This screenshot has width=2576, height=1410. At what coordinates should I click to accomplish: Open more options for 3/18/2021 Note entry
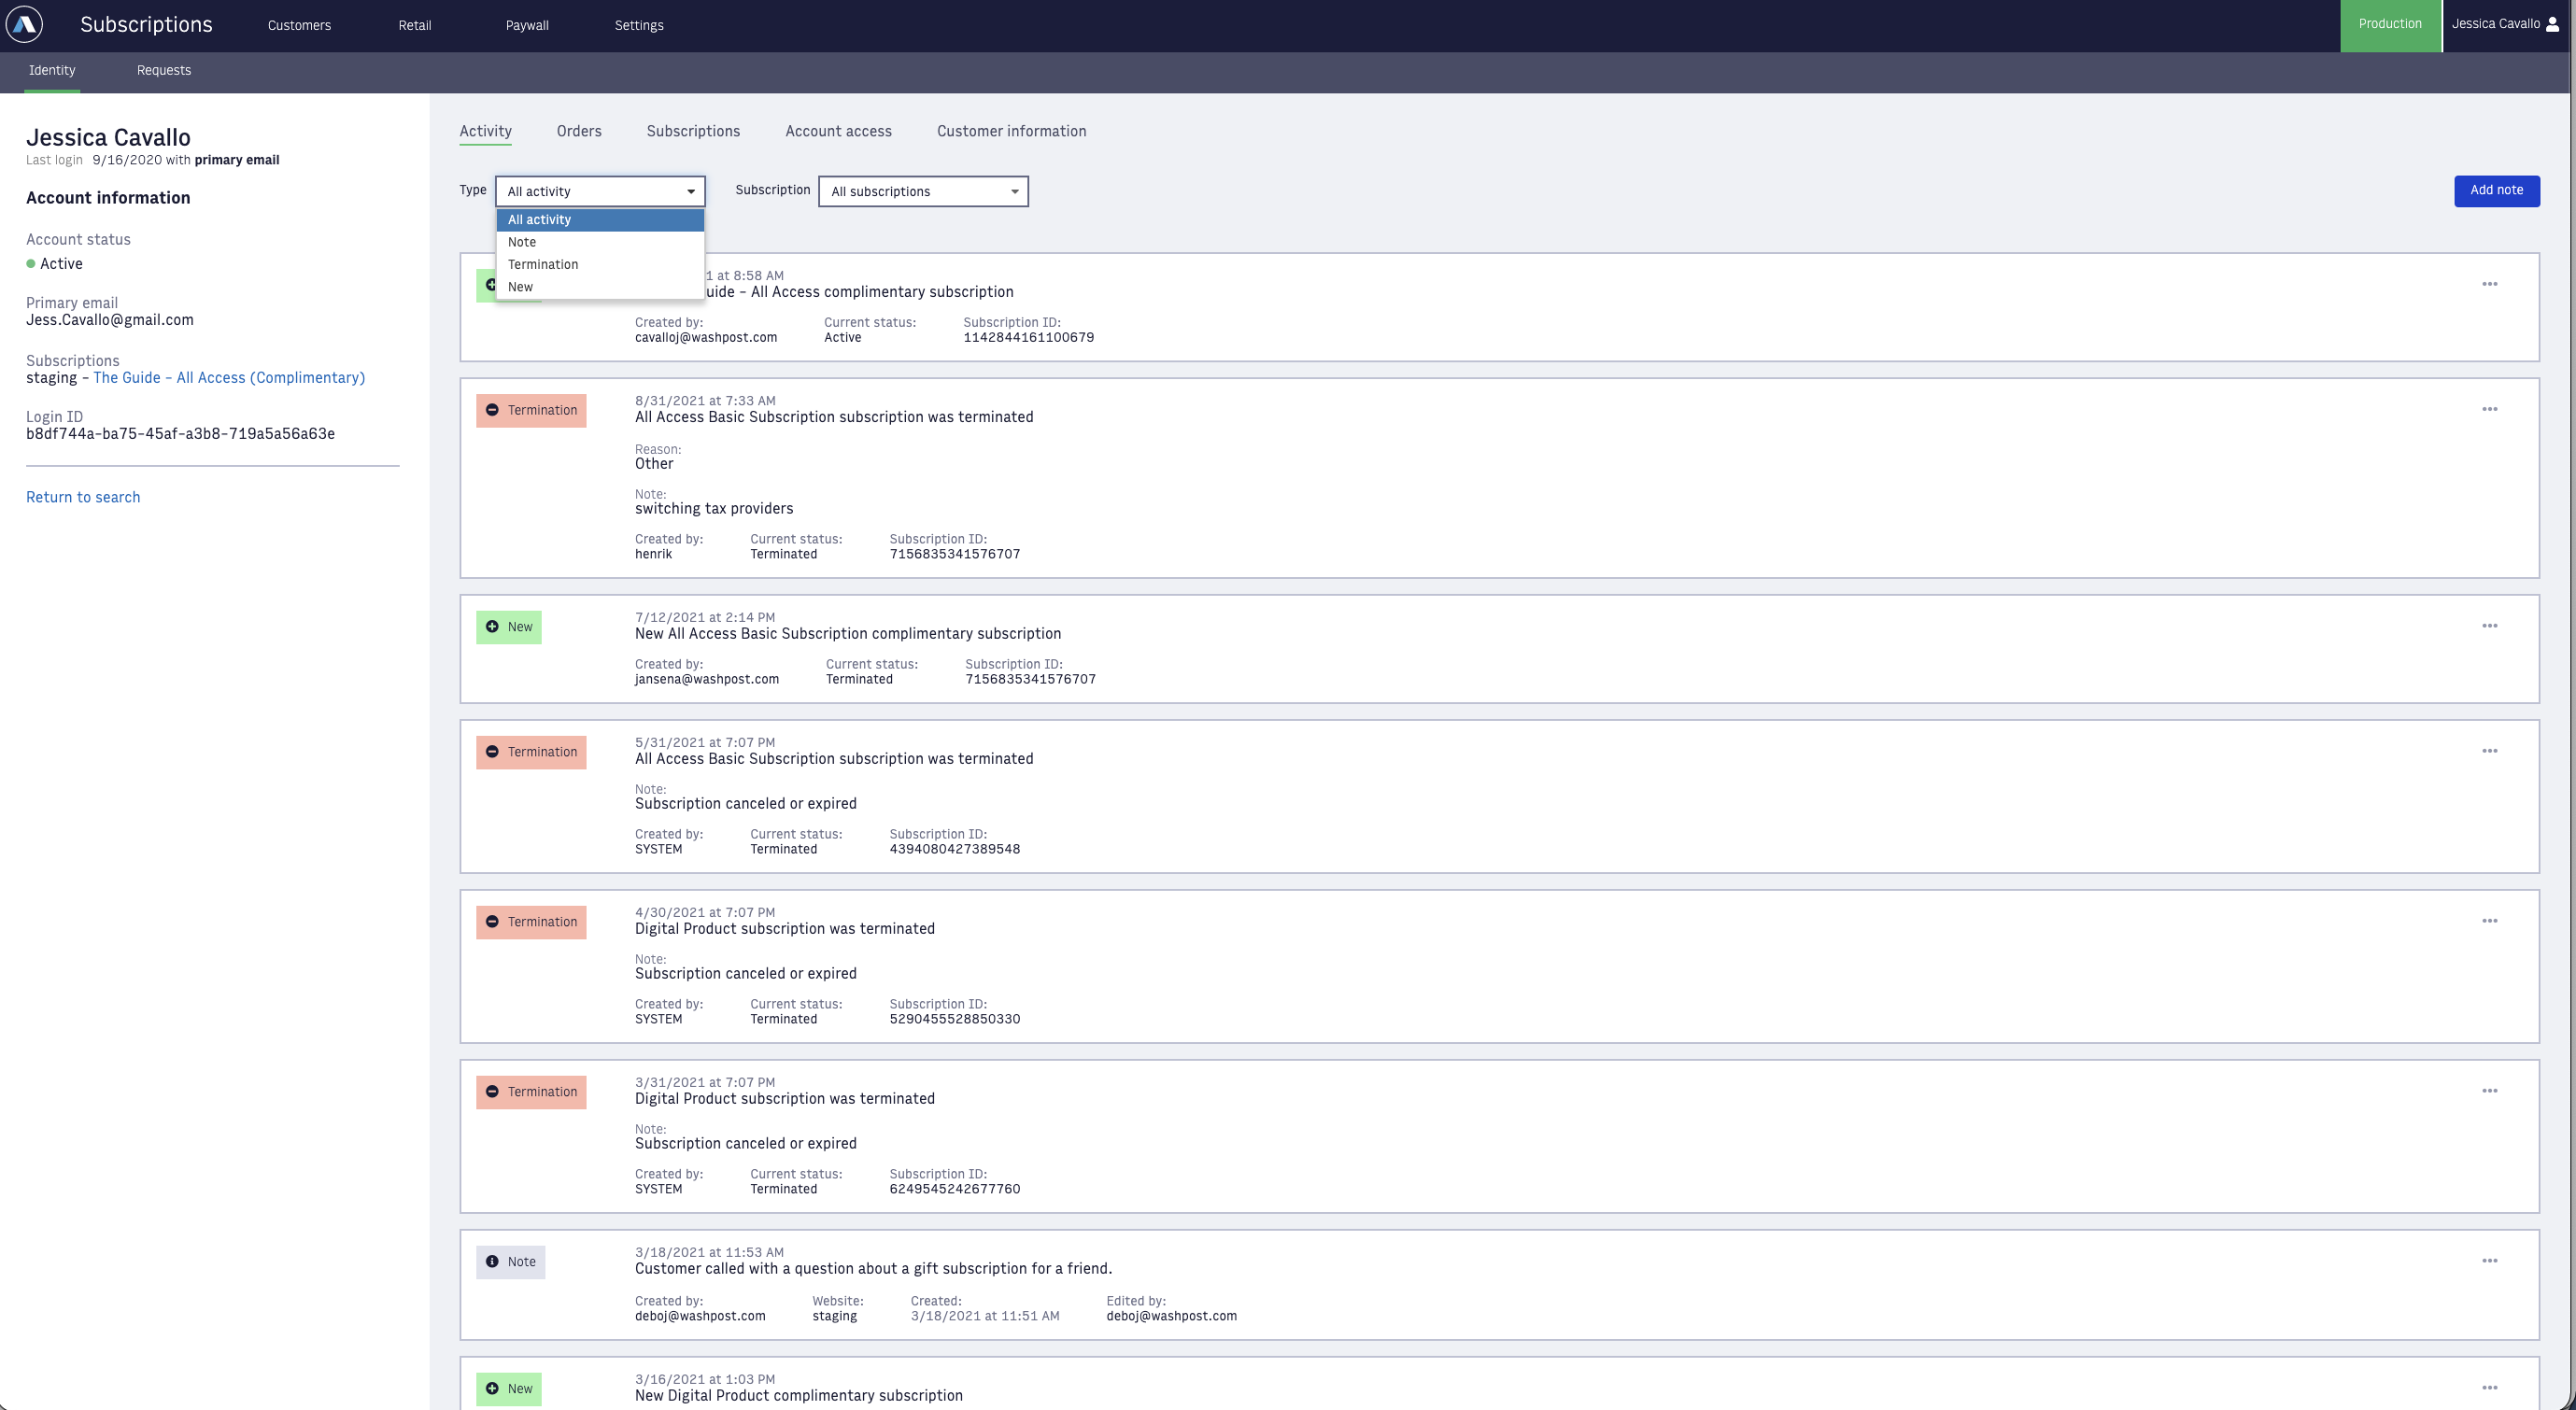pyautogui.click(x=2489, y=1261)
